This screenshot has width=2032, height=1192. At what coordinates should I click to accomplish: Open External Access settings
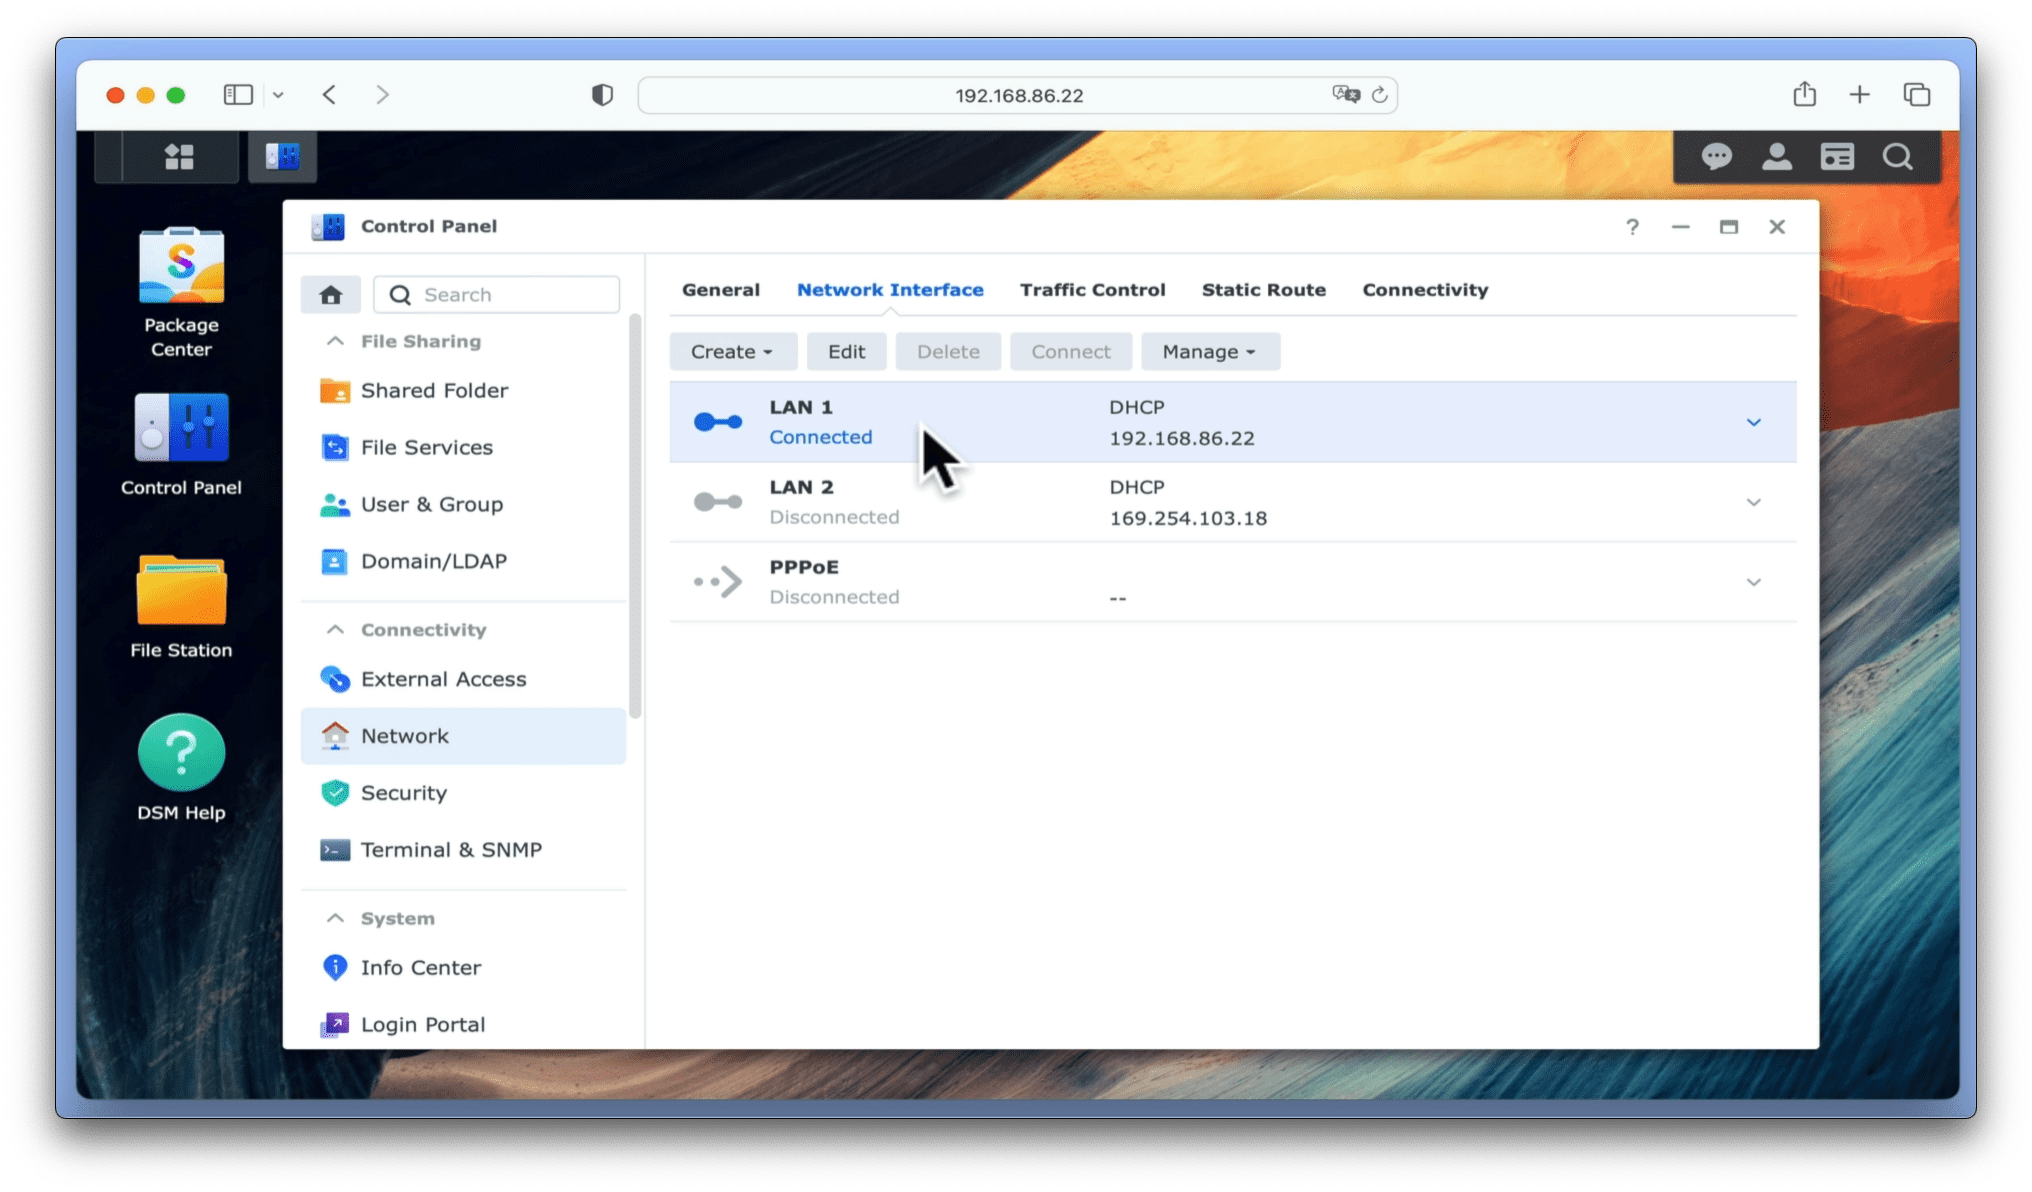464,680
